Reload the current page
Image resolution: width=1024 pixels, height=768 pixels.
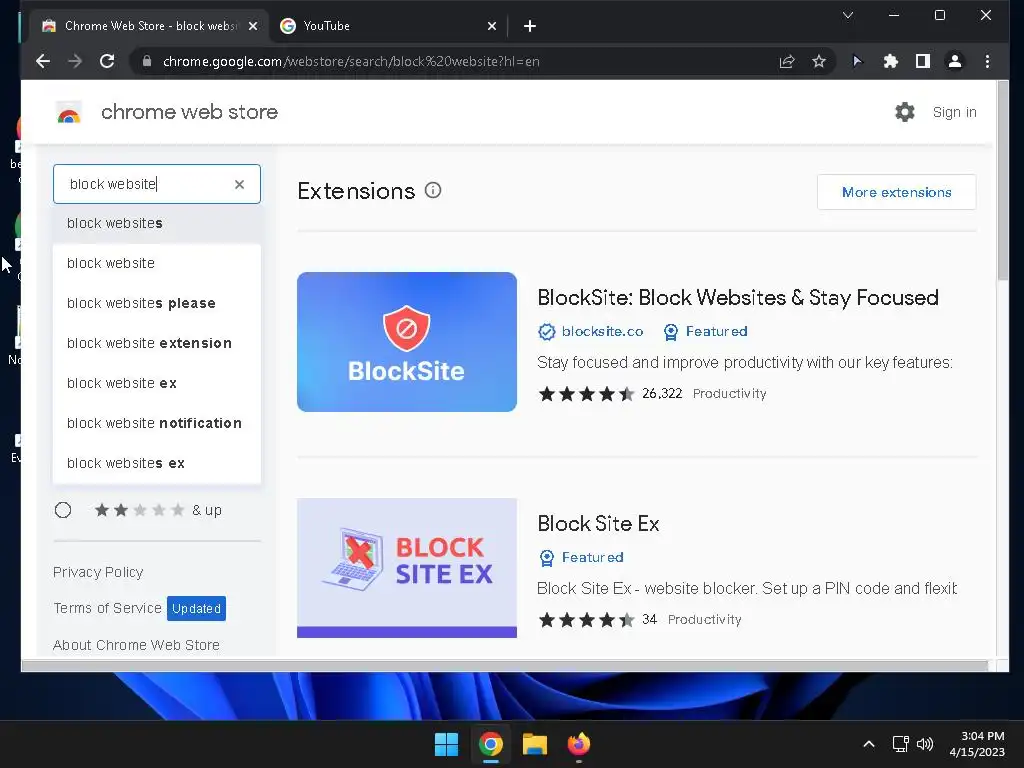(x=107, y=61)
